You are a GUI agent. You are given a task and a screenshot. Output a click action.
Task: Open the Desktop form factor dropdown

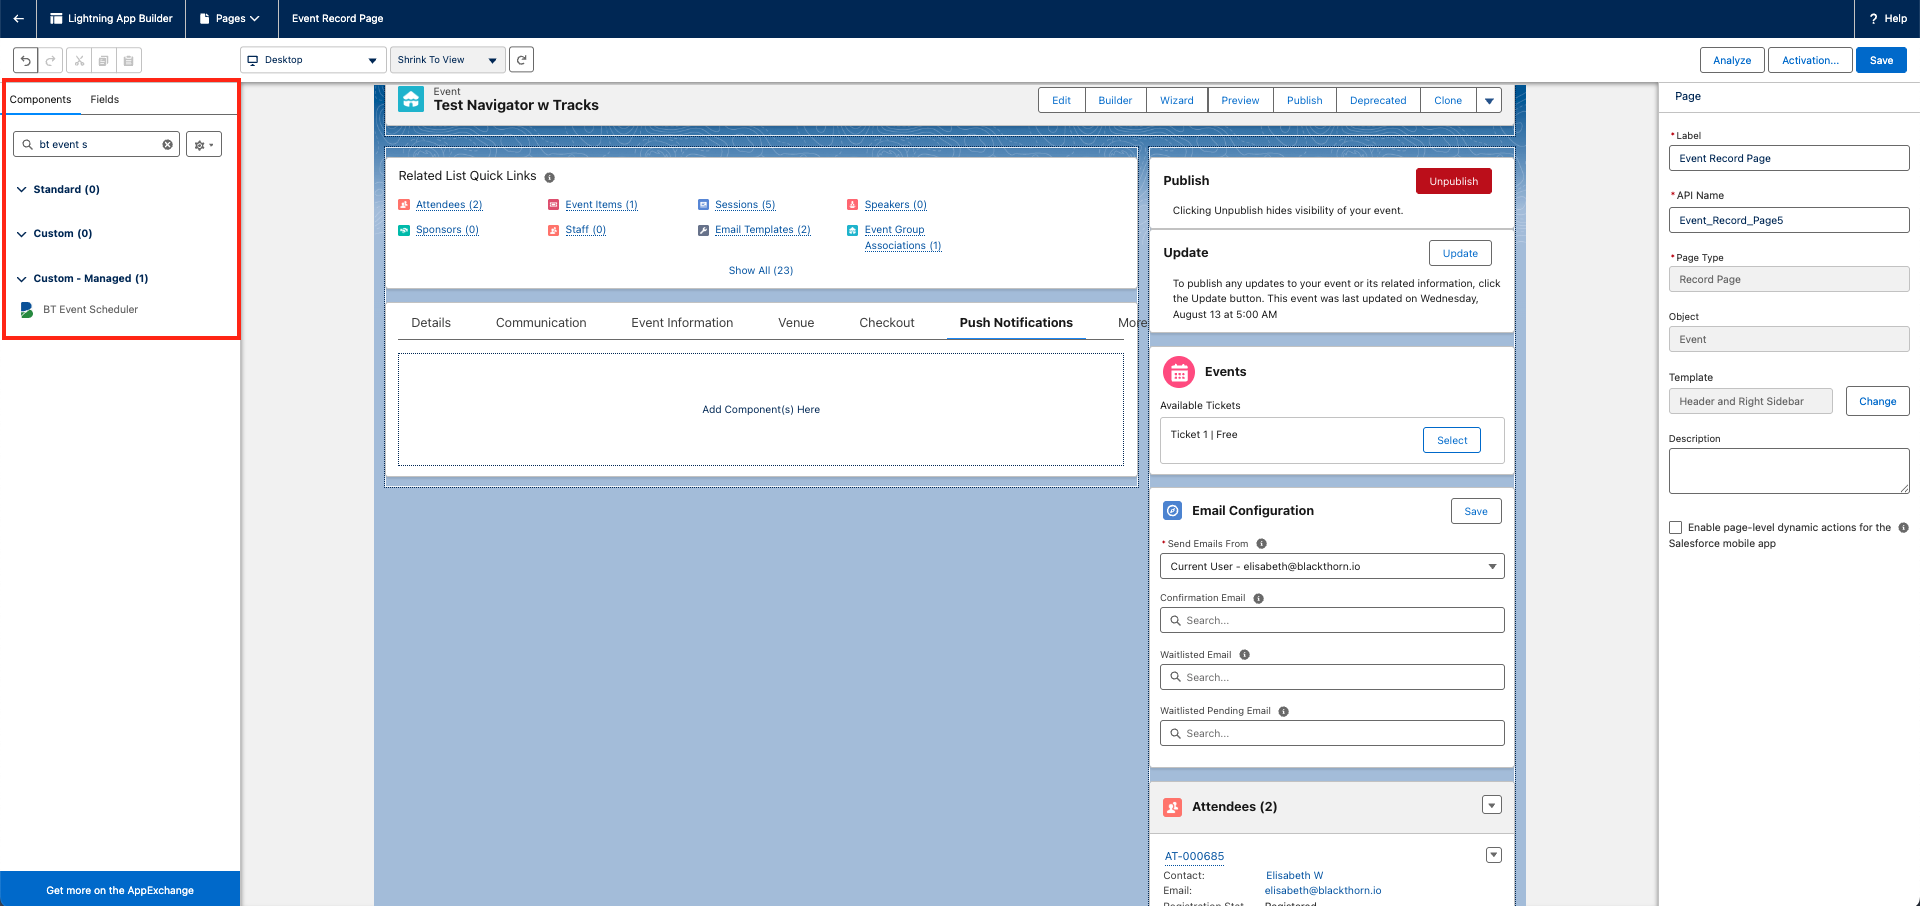coord(313,60)
